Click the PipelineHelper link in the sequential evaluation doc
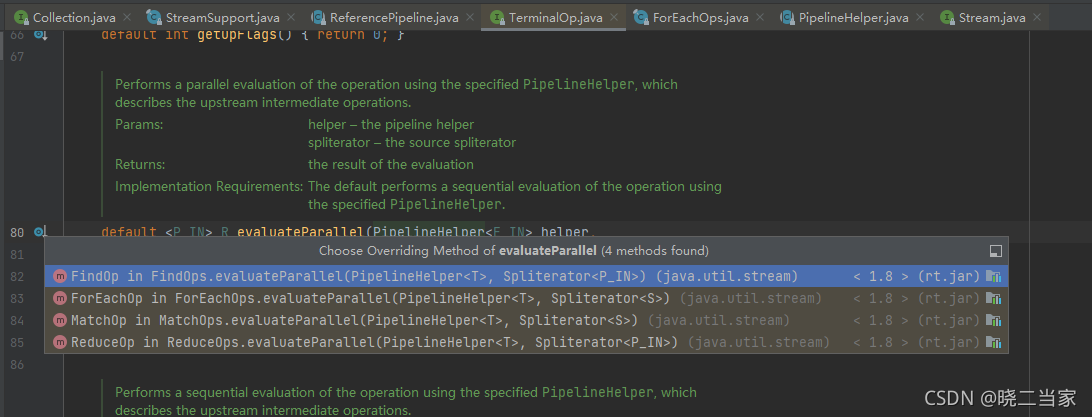The image size is (1092, 417). (x=598, y=393)
